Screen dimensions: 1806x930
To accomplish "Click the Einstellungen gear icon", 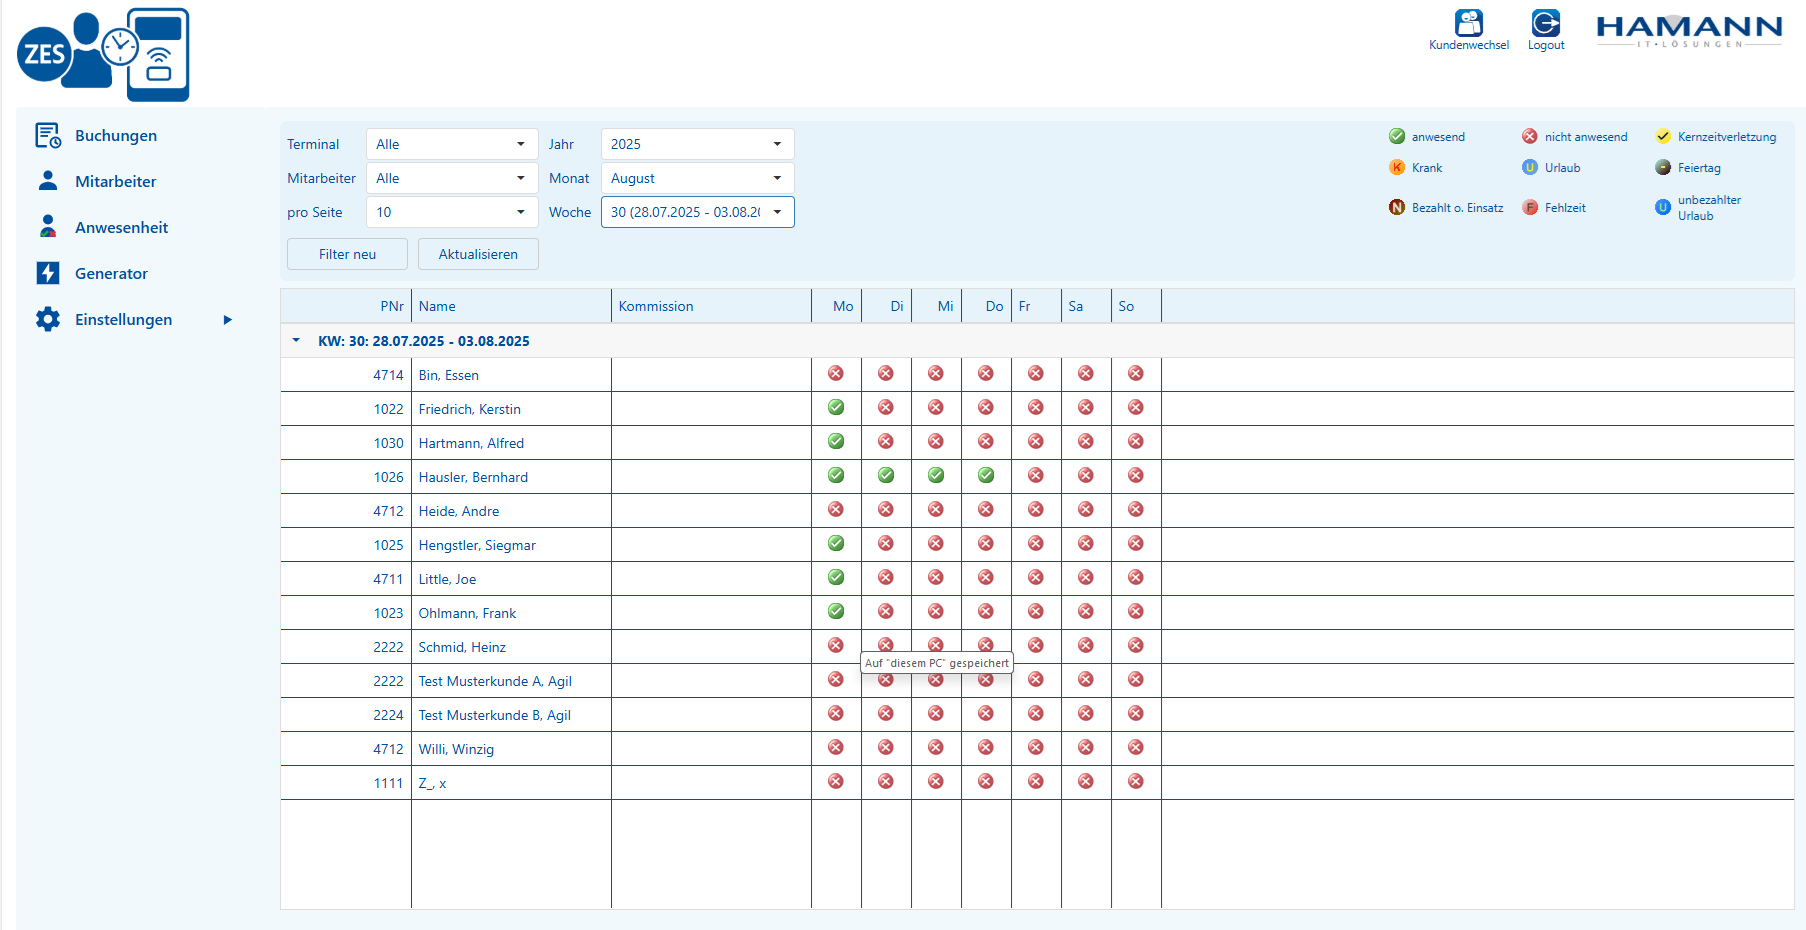I will point(48,319).
